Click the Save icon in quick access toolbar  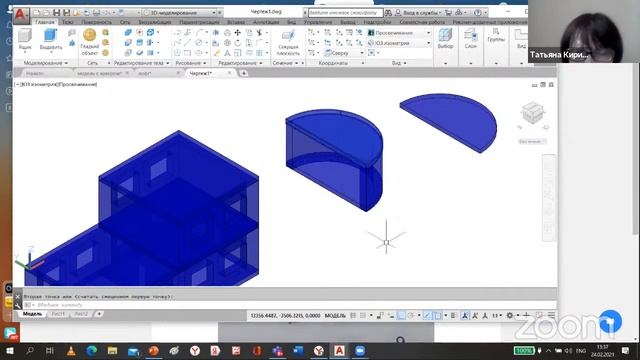pyautogui.click(x=57, y=13)
